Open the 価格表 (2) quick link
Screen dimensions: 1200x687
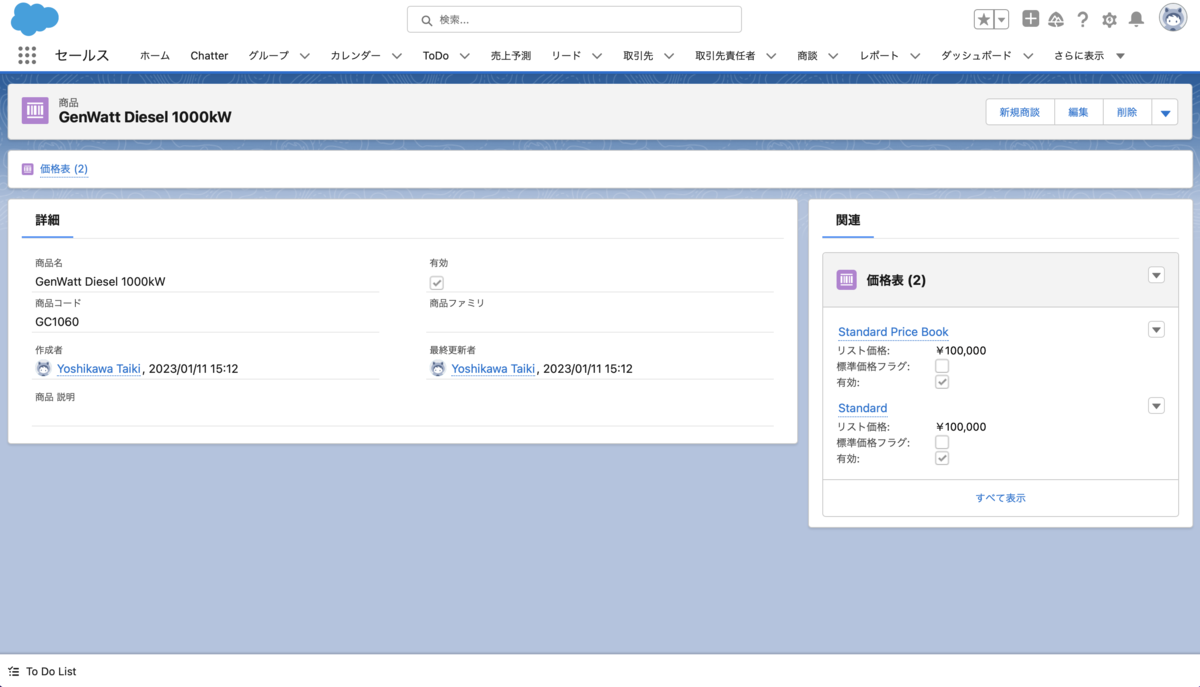[64, 169]
